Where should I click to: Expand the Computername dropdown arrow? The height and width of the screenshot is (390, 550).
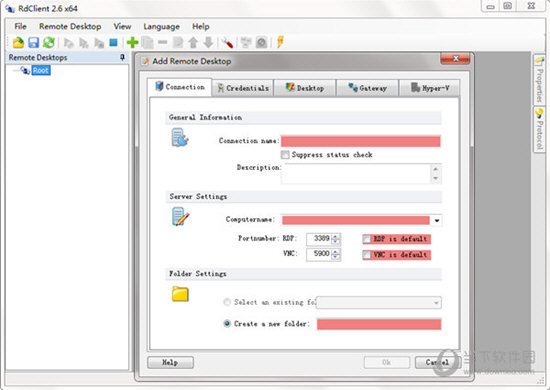pyautogui.click(x=436, y=220)
